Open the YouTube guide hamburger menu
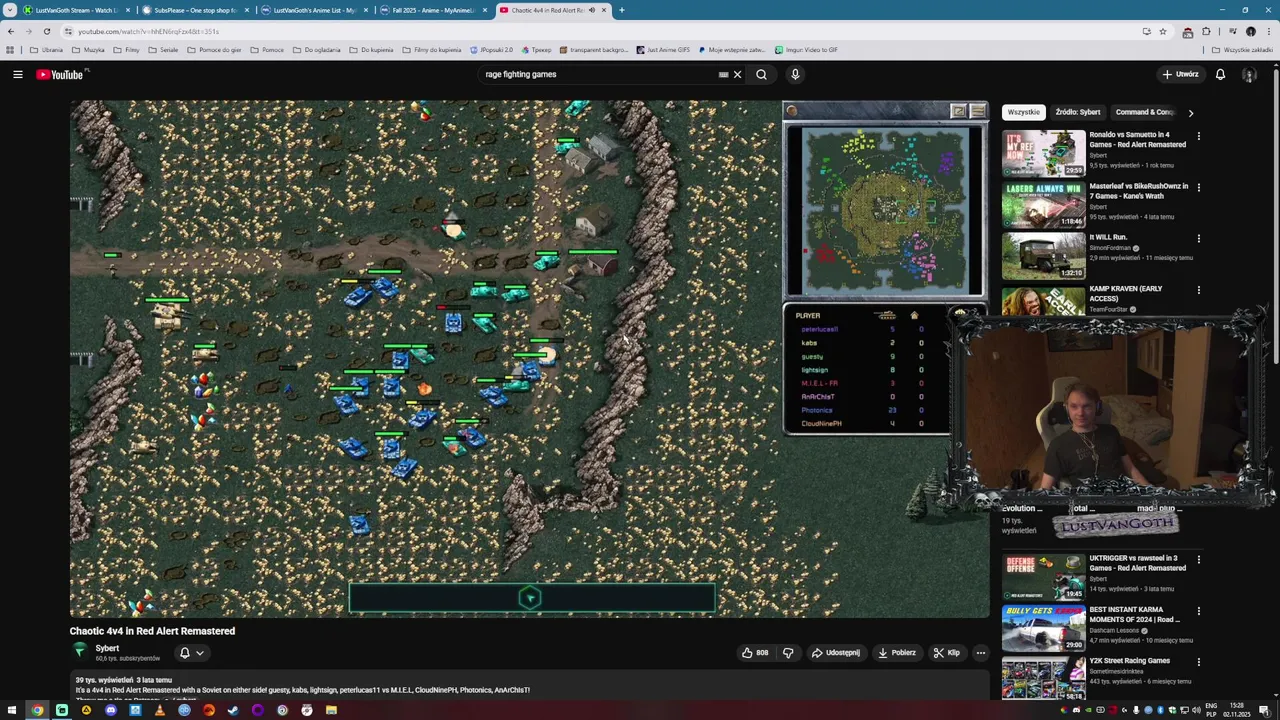Viewport: 1280px width, 720px height. coord(18,74)
